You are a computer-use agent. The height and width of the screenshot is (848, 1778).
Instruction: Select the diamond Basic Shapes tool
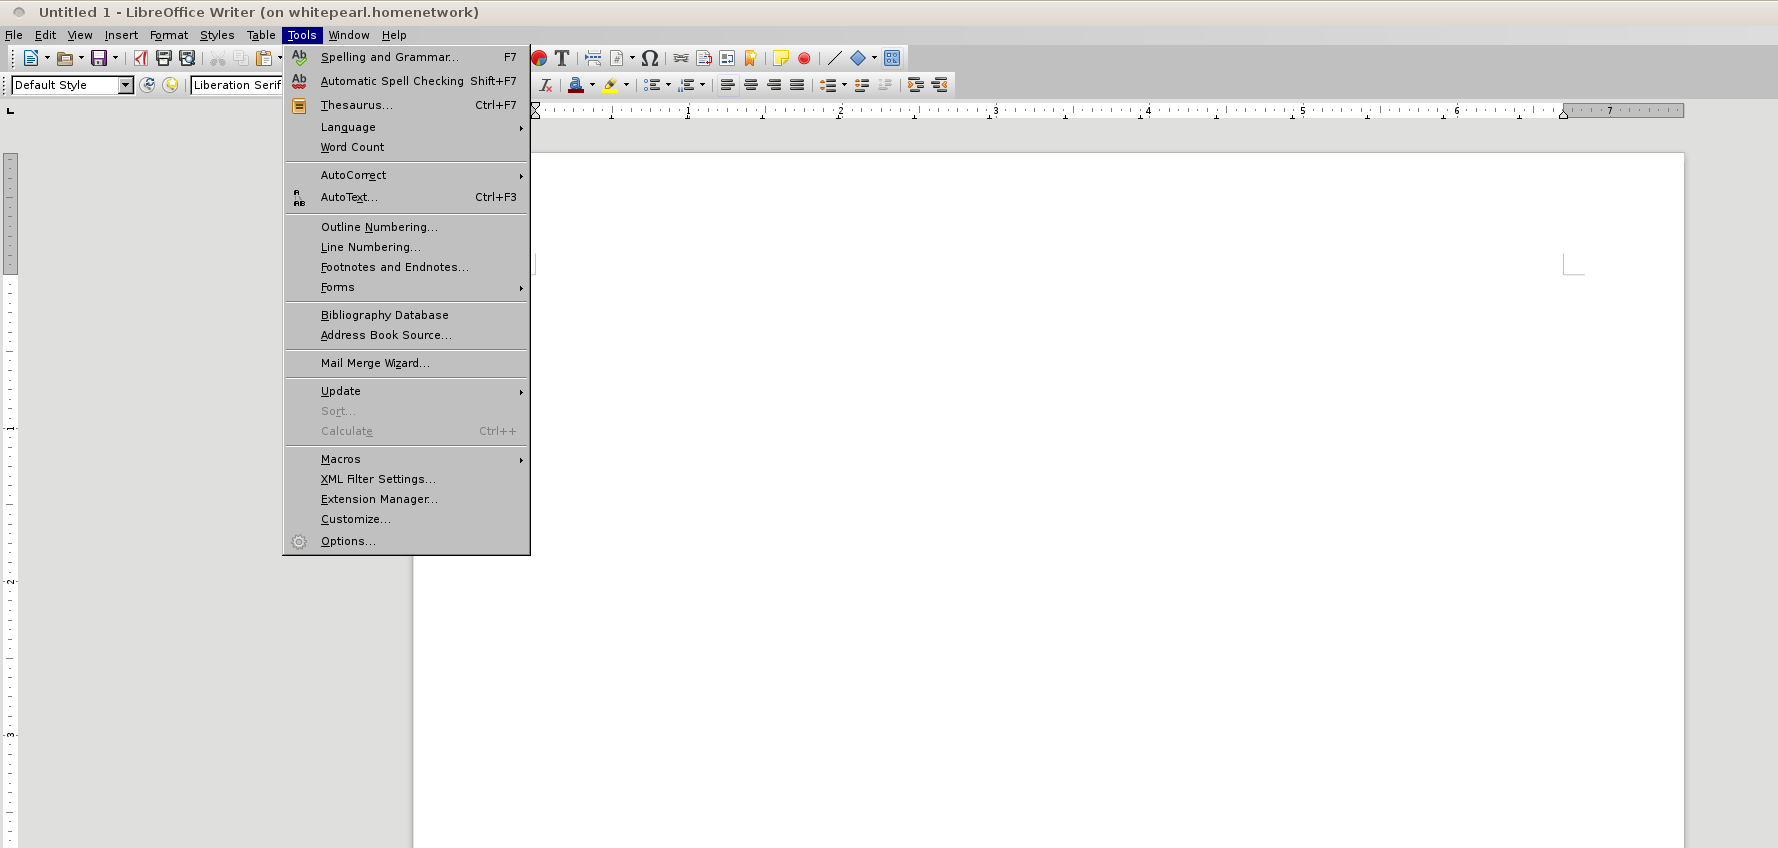pos(858,58)
